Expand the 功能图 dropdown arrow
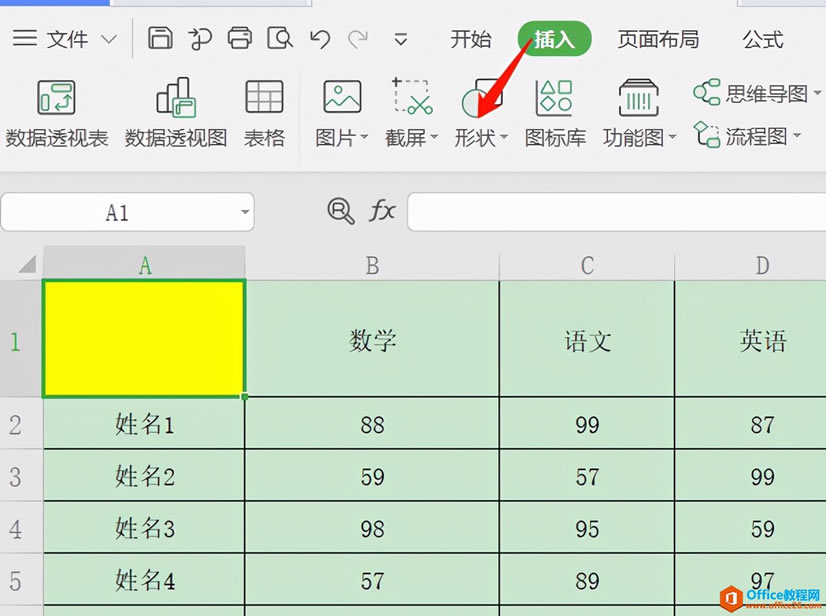The image size is (826, 616). [x=673, y=138]
